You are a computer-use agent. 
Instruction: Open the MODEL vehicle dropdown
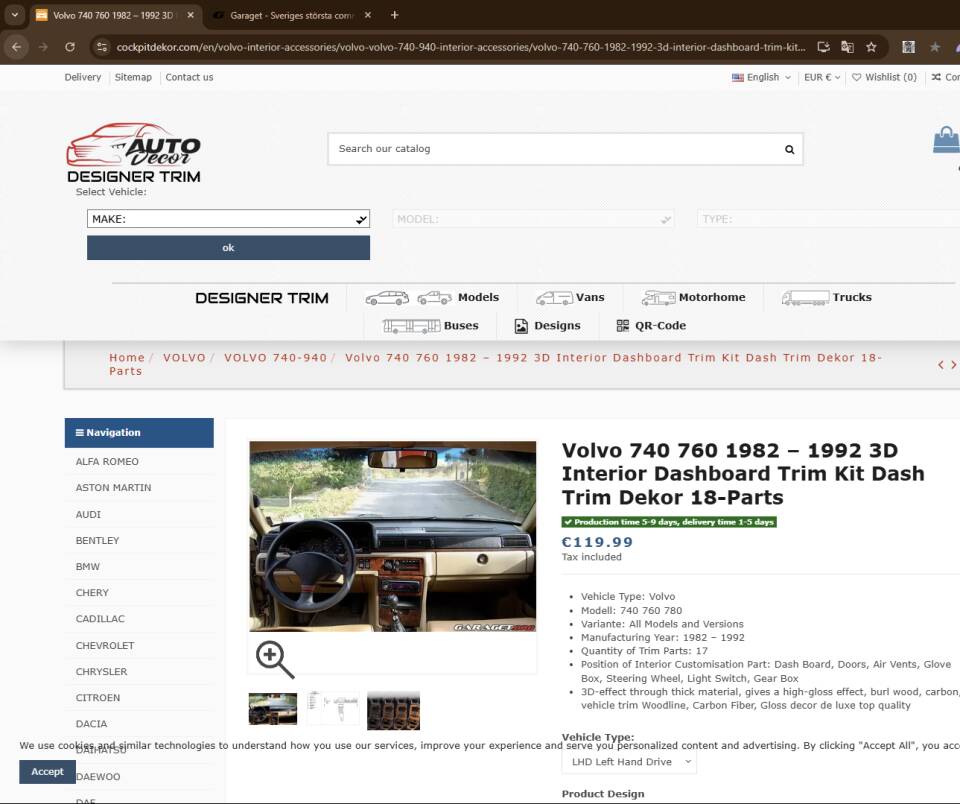point(533,219)
